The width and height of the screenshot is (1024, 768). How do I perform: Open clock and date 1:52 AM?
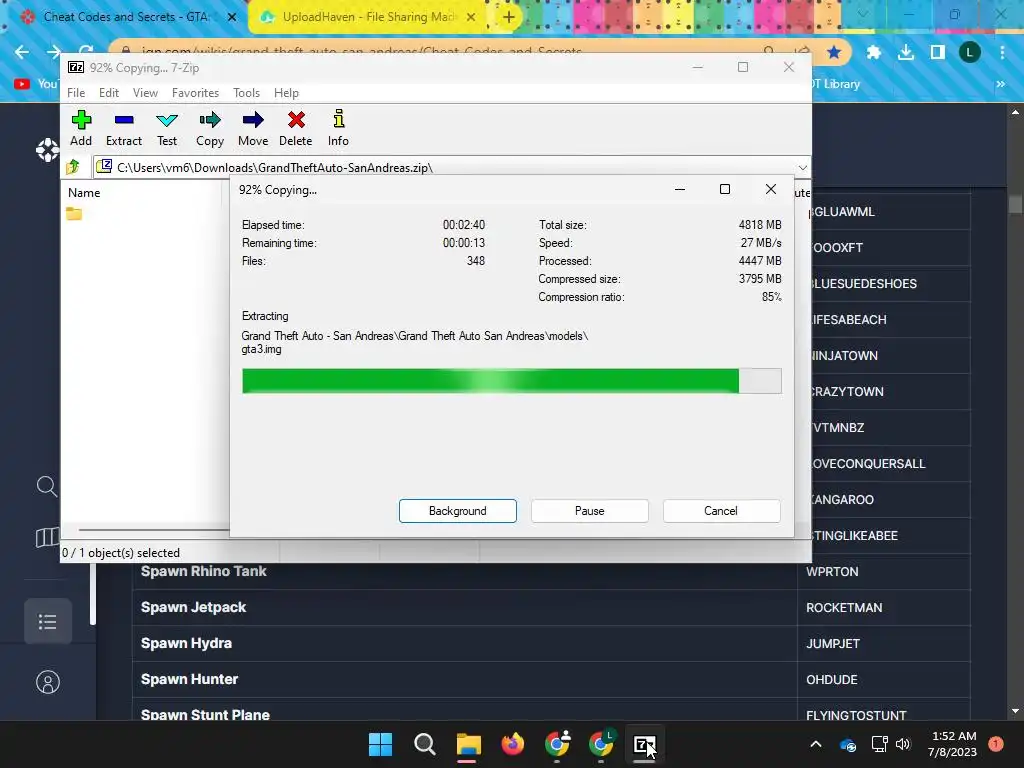click(x=953, y=744)
